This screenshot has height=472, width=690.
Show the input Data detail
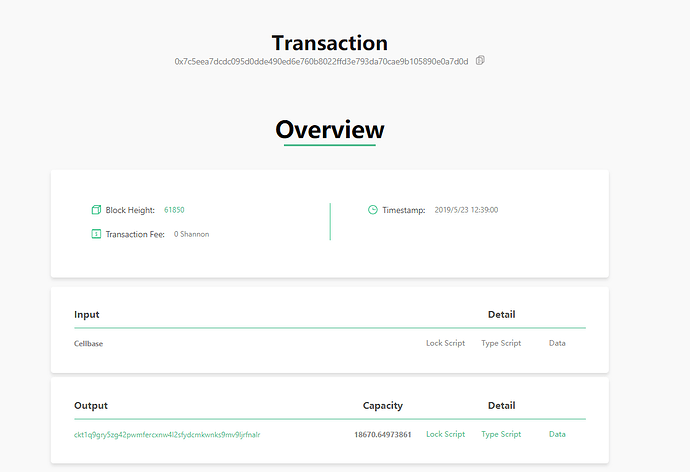coord(557,343)
